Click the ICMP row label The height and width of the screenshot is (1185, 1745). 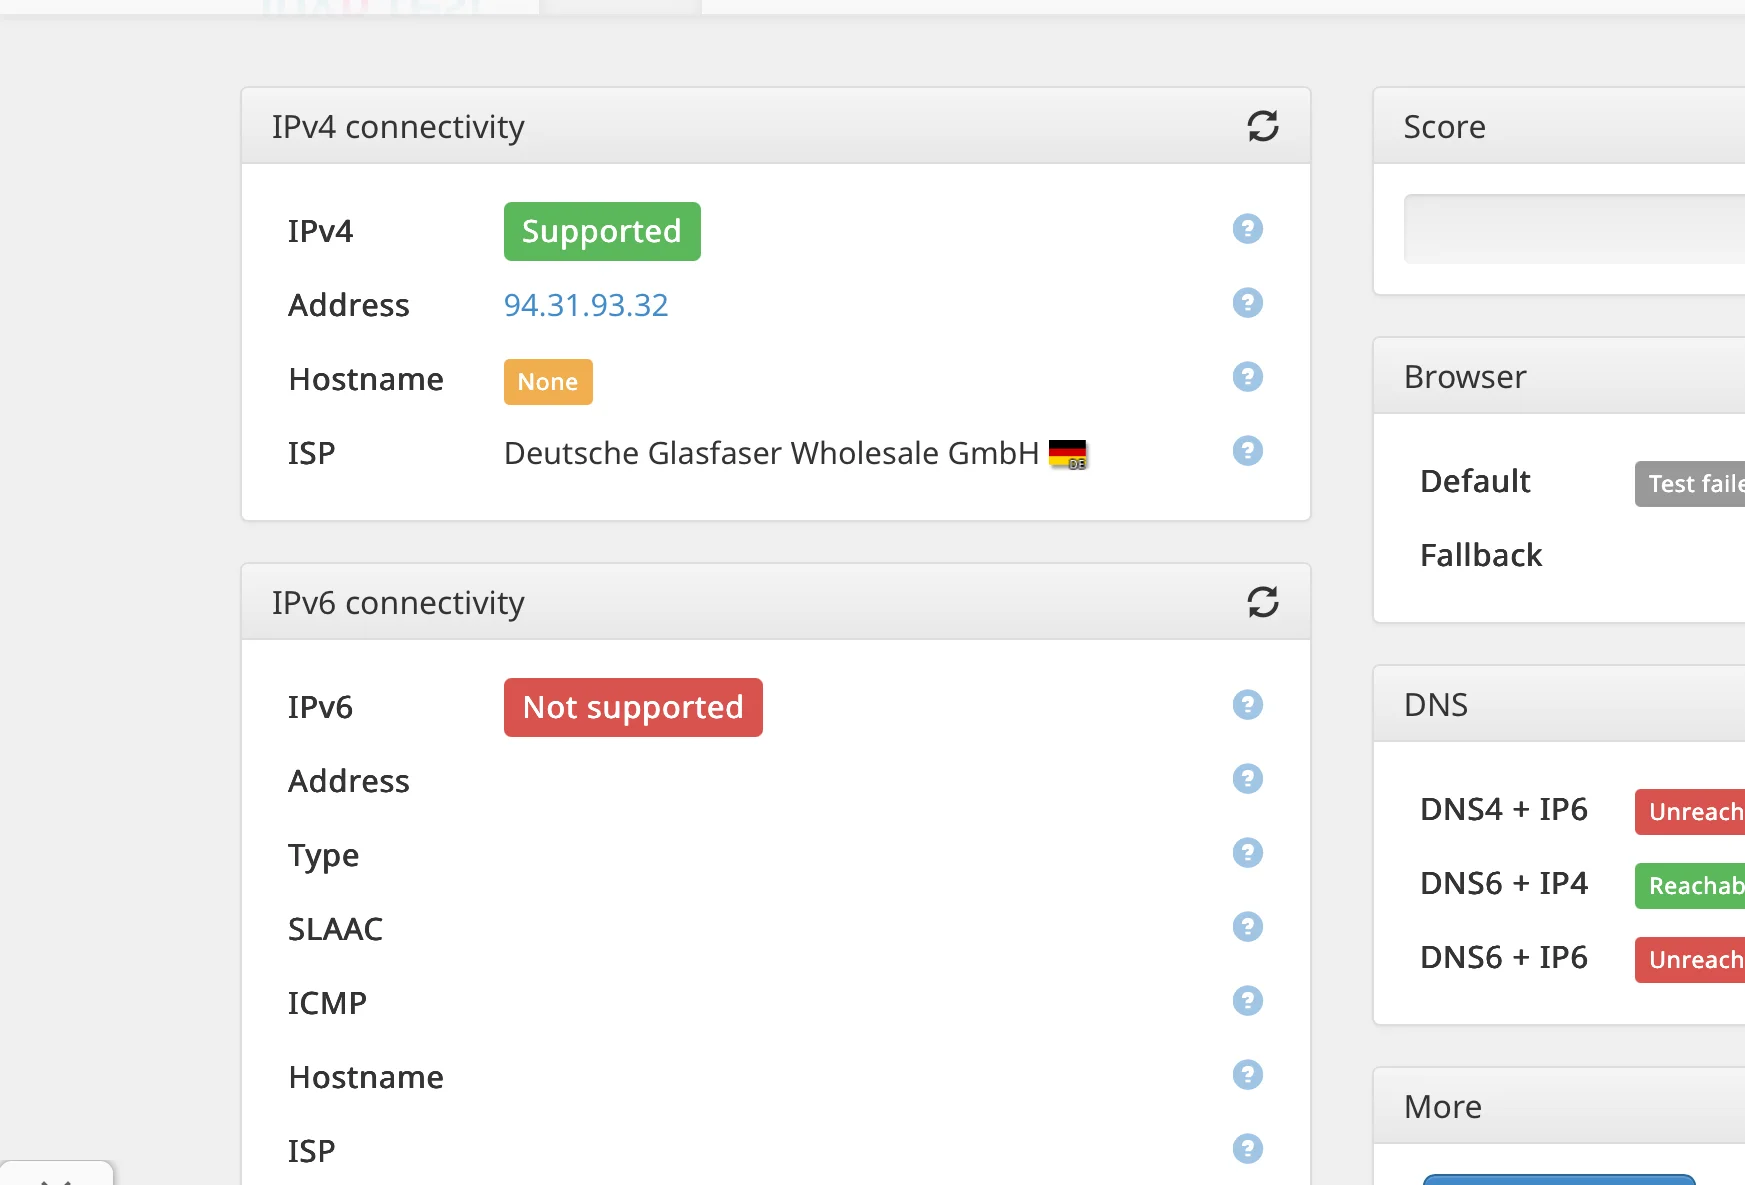(x=327, y=1003)
